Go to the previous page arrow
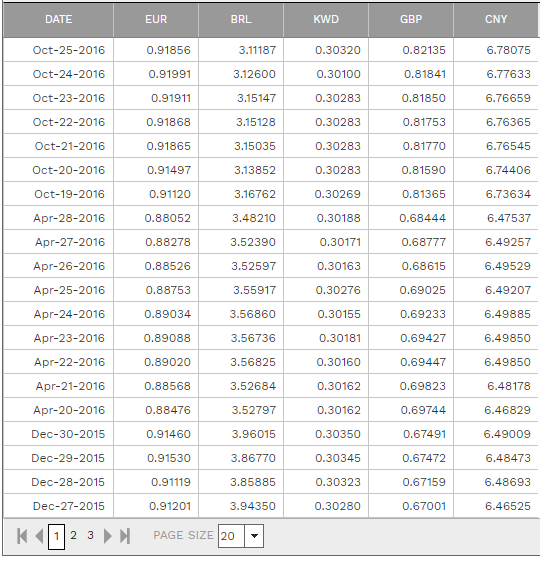This screenshot has height=561, width=540. click(x=39, y=536)
